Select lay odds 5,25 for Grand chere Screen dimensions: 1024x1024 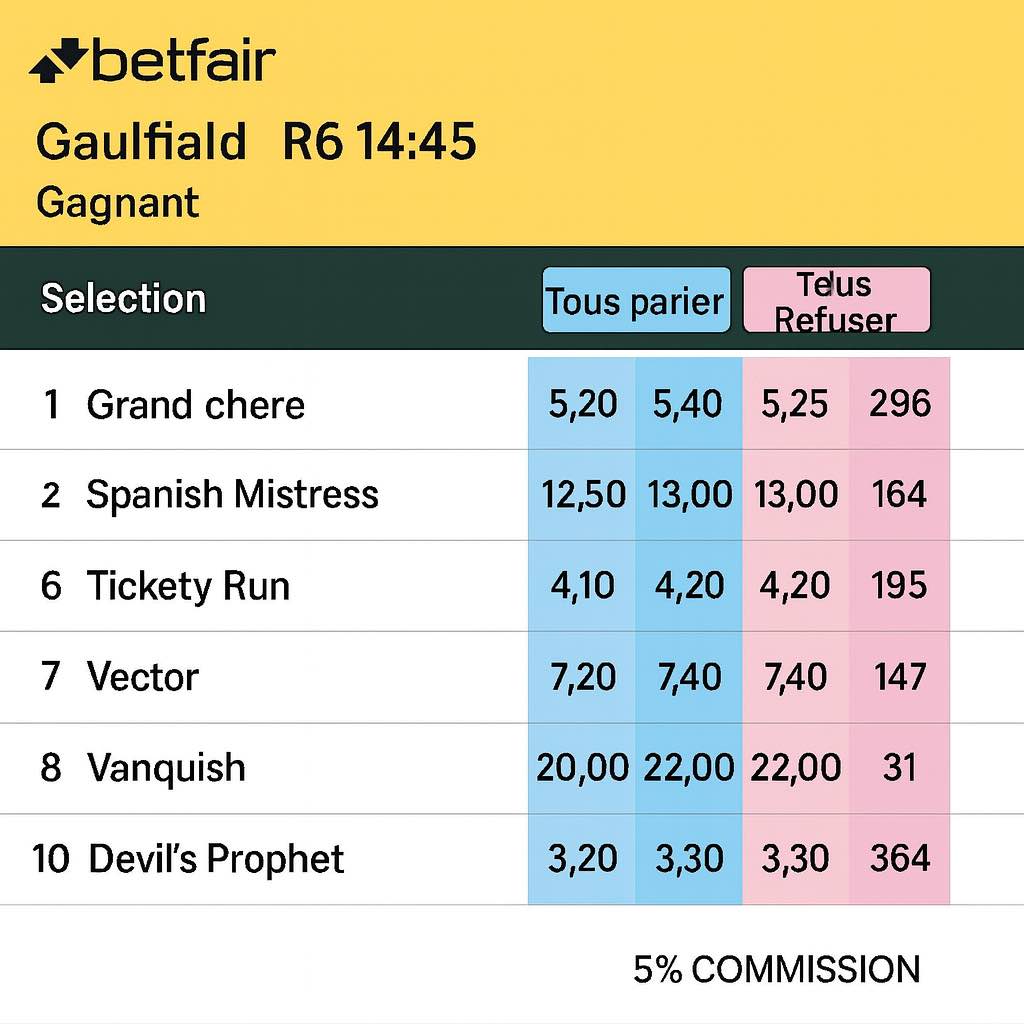coord(795,404)
